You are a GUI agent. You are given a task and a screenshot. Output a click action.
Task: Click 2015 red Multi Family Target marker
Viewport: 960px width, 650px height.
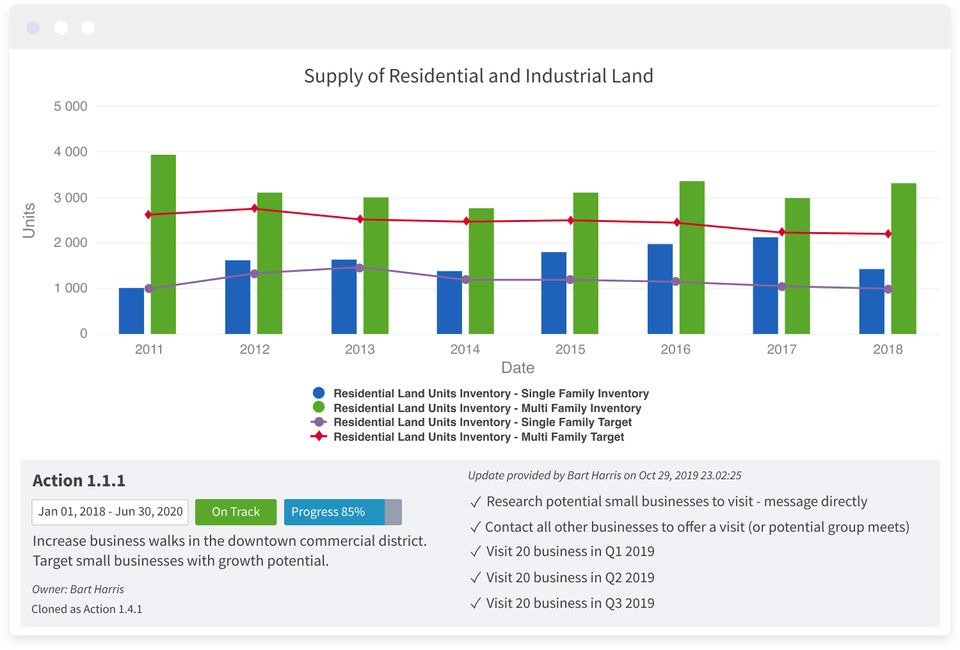point(570,220)
